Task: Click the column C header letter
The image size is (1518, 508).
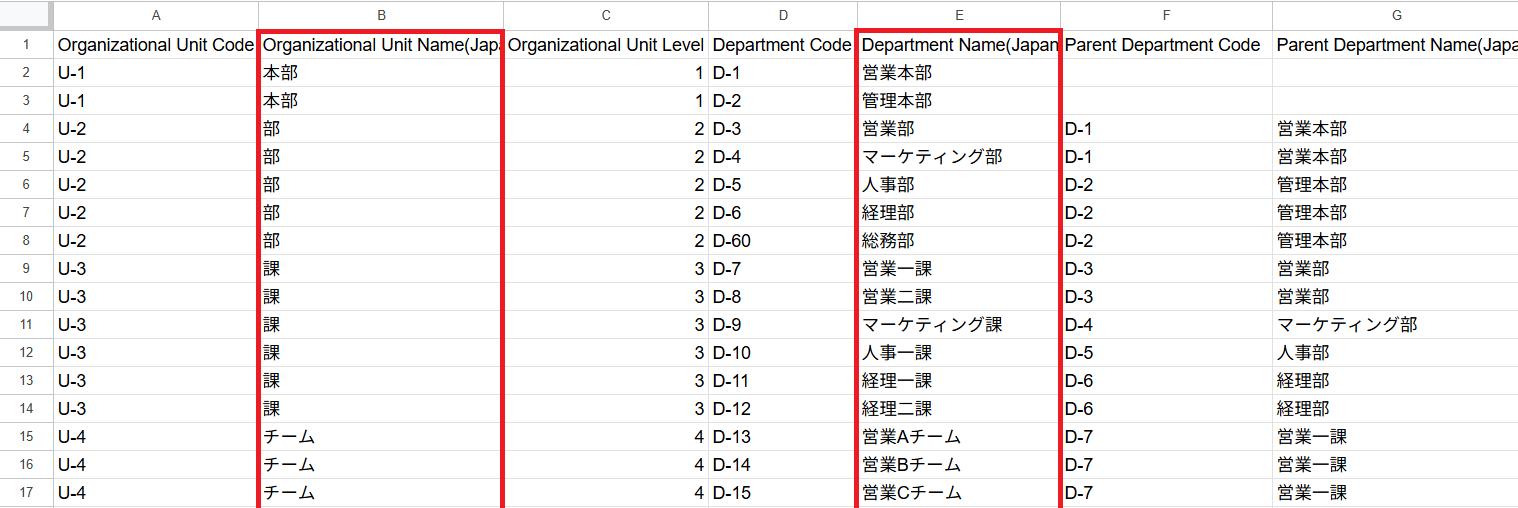Action: coord(606,15)
